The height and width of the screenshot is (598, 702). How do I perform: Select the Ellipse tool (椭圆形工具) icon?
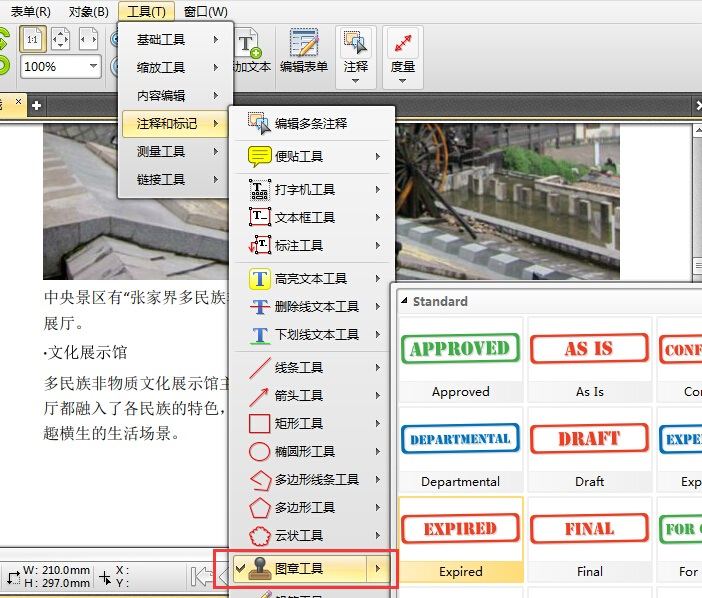click(259, 451)
